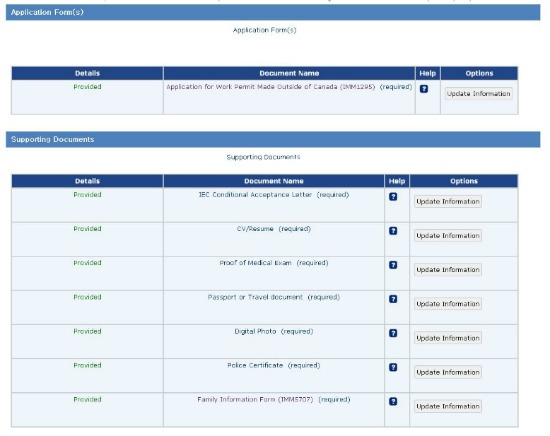
Task: Update Information for Proof of Medical Exam
Action: coord(448,270)
